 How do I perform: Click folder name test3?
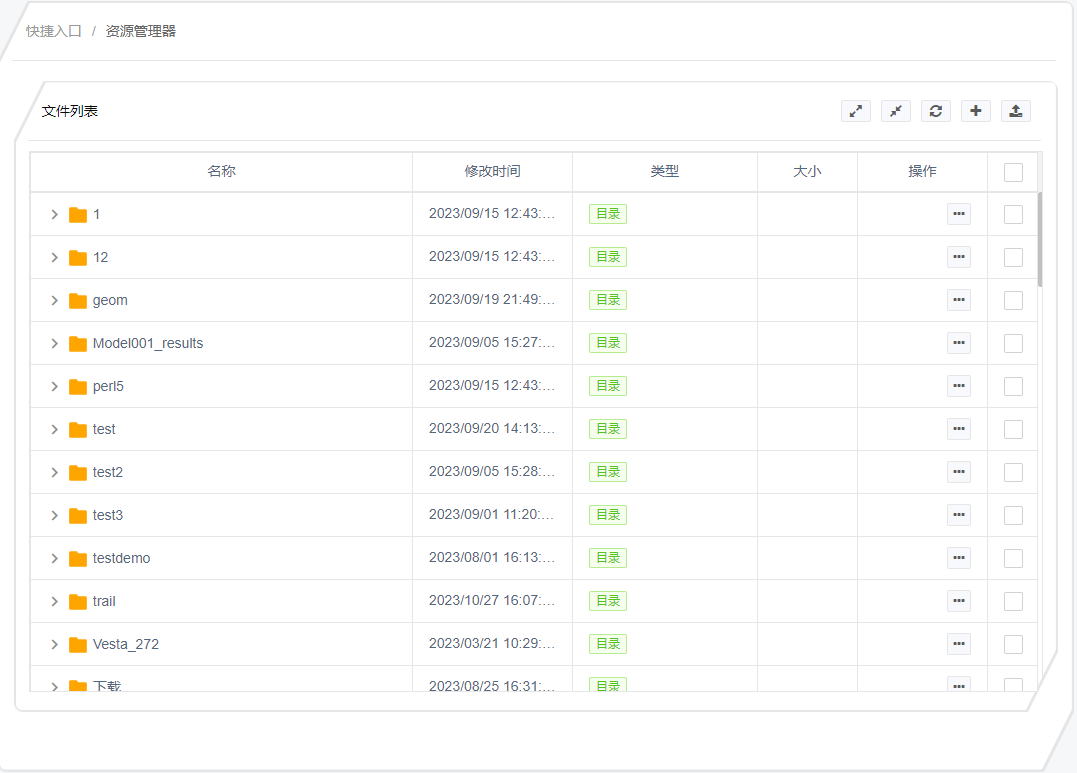click(x=108, y=515)
